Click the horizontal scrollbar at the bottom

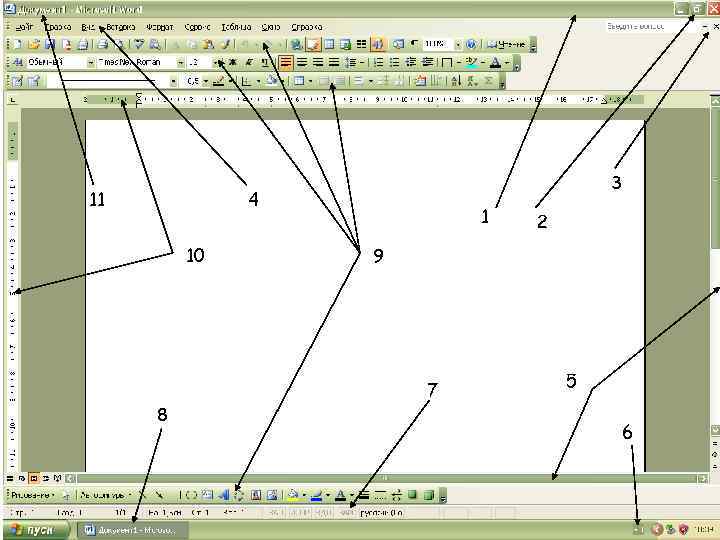click(x=387, y=478)
